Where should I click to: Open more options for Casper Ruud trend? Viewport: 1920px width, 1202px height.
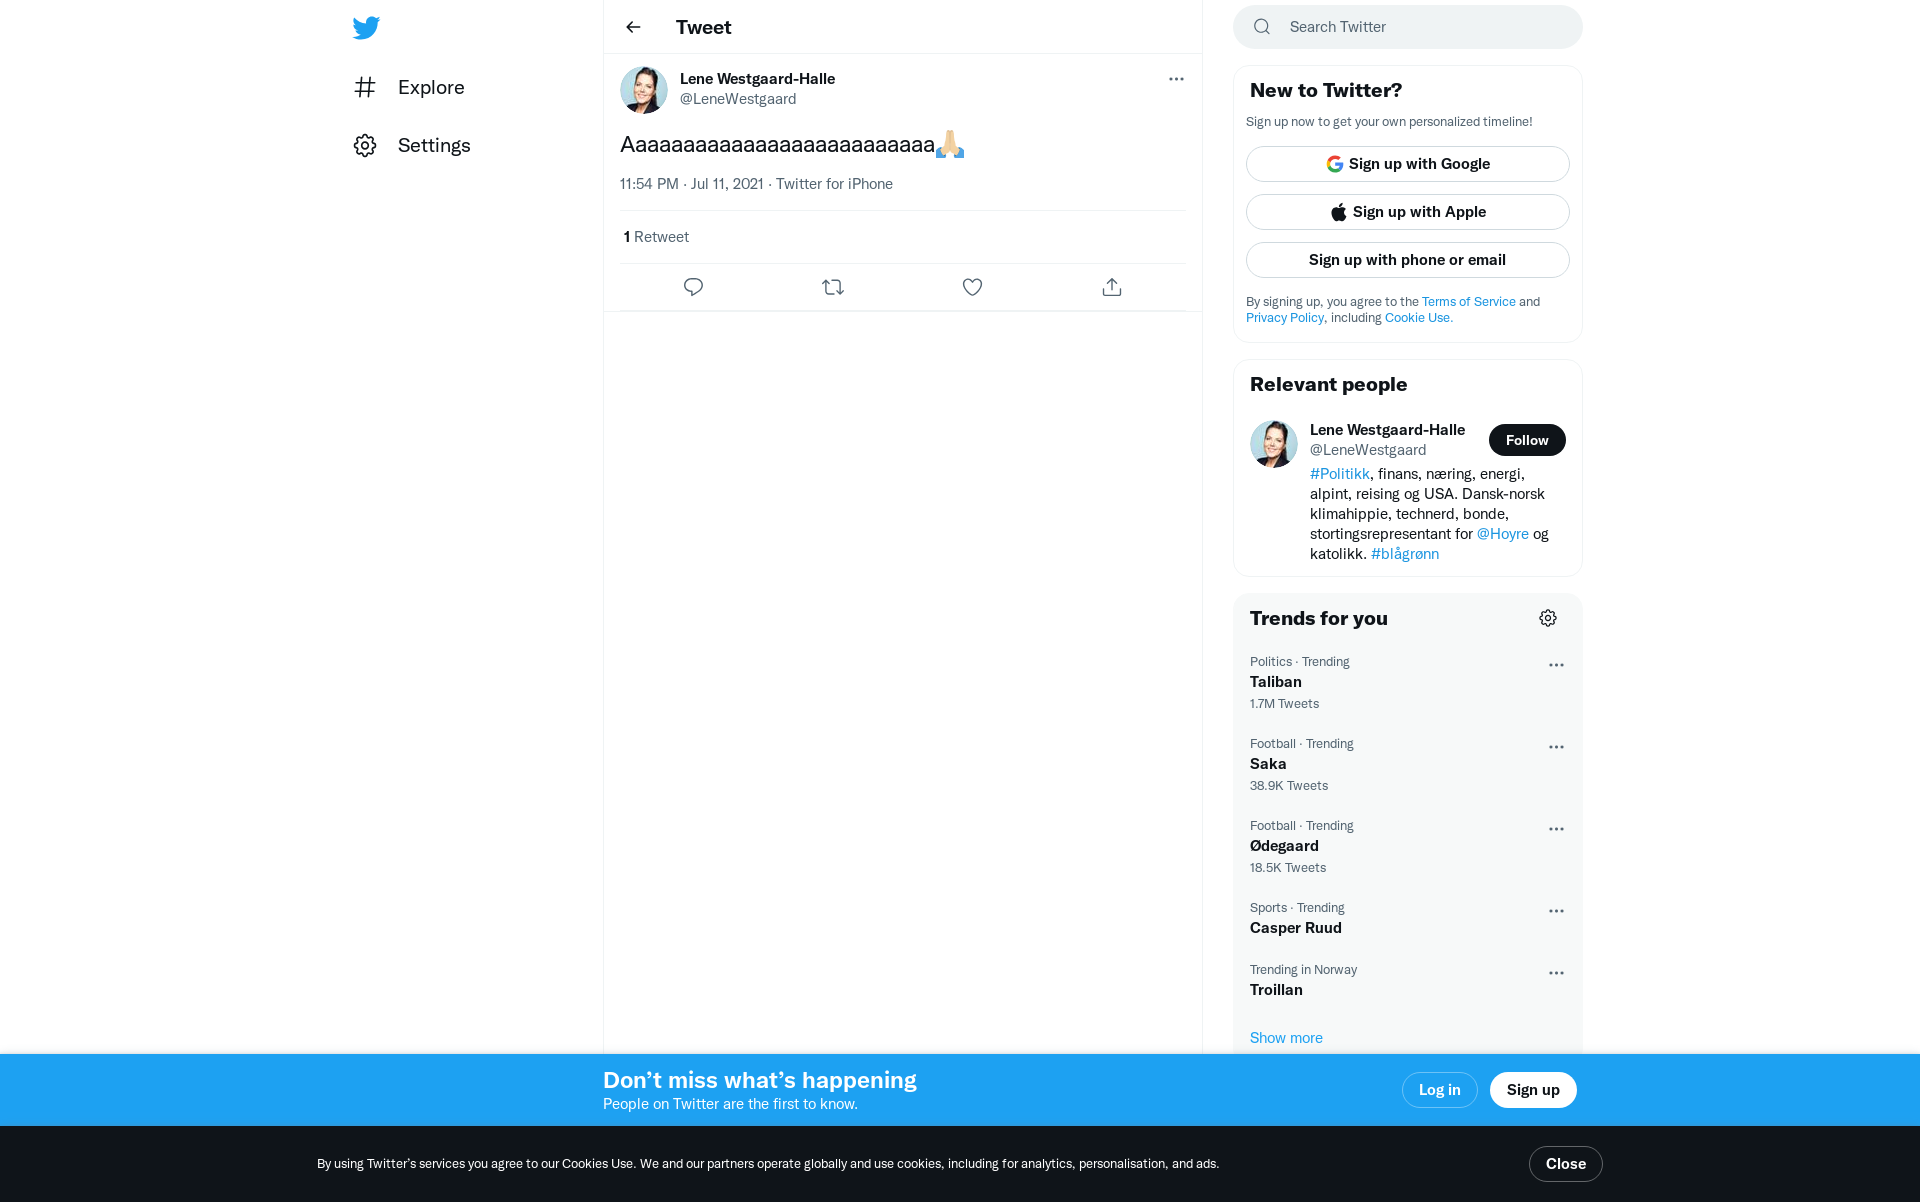(1556, 911)
